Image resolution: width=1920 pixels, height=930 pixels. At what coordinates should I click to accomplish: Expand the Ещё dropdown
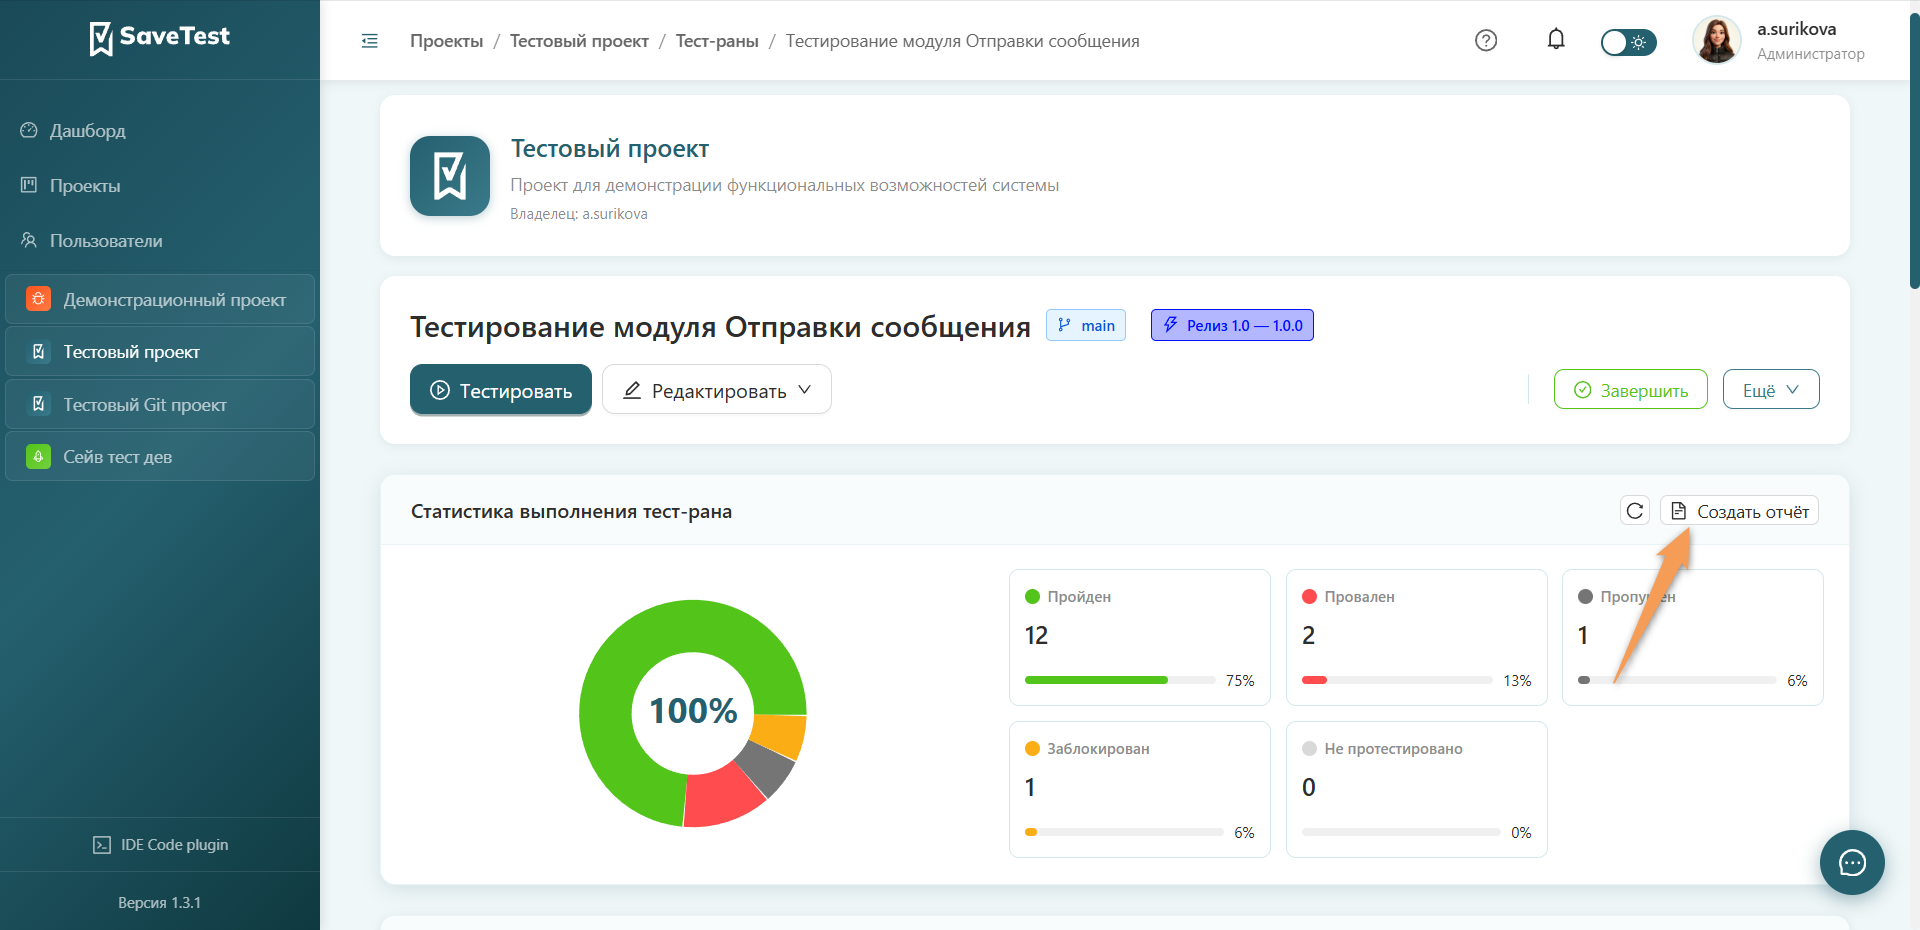(1771, 390)
